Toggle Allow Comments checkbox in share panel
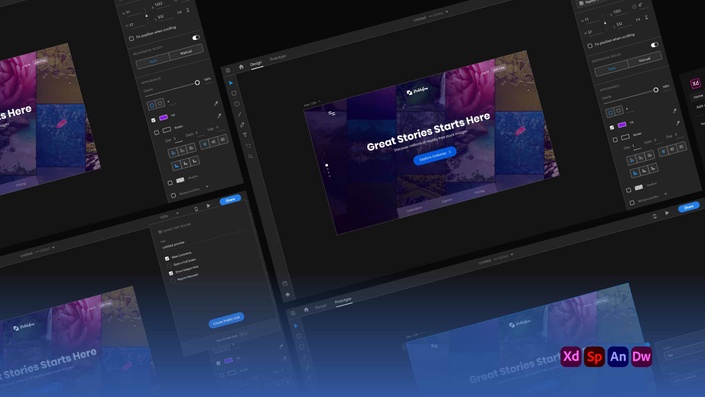The image size is (705, 397). coord(167,259)
